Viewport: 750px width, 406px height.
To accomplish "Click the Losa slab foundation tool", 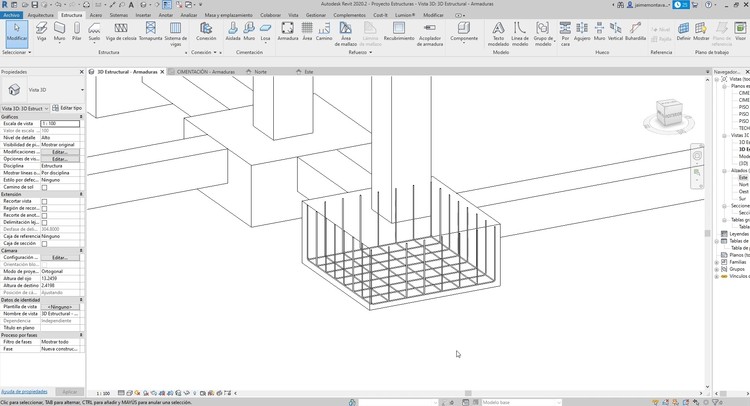I will (265, 32).
